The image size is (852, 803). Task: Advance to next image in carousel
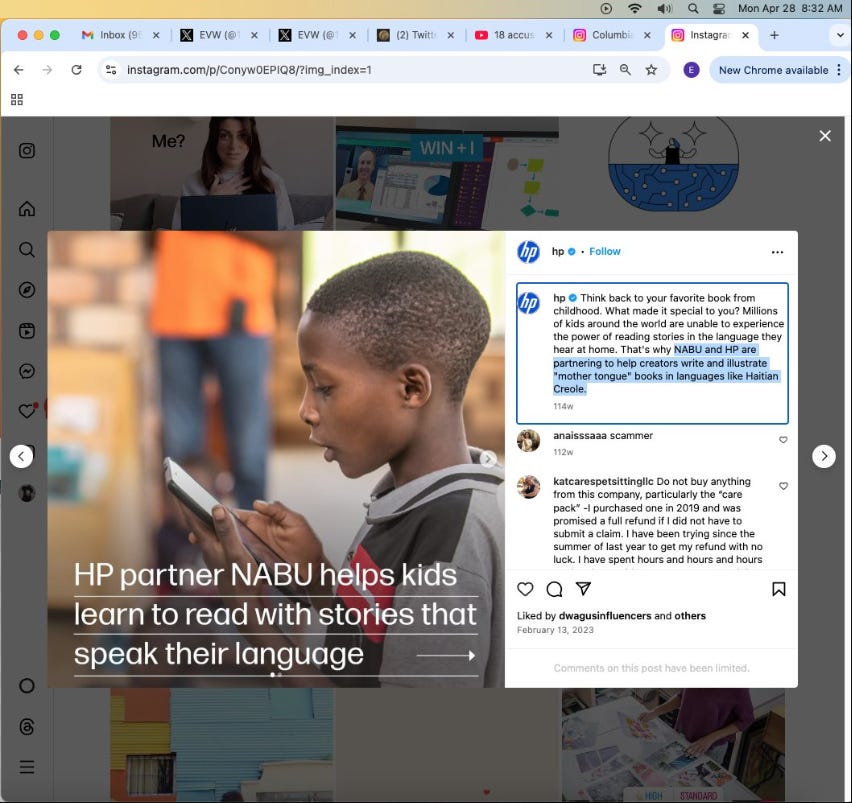[488, 459]
